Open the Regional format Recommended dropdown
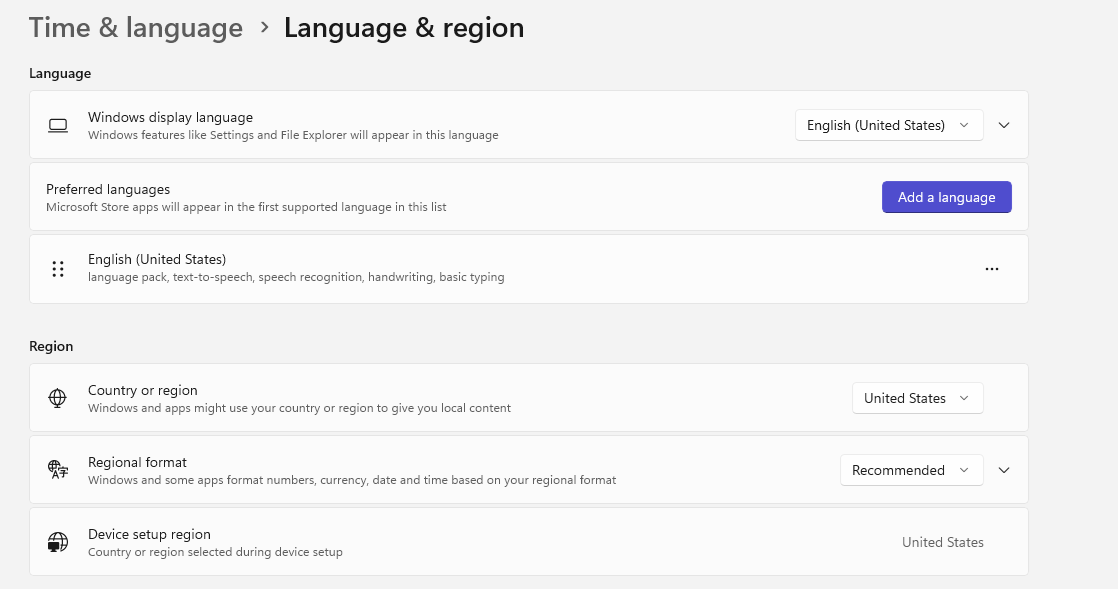1118x589 pixels. [910, 470]
